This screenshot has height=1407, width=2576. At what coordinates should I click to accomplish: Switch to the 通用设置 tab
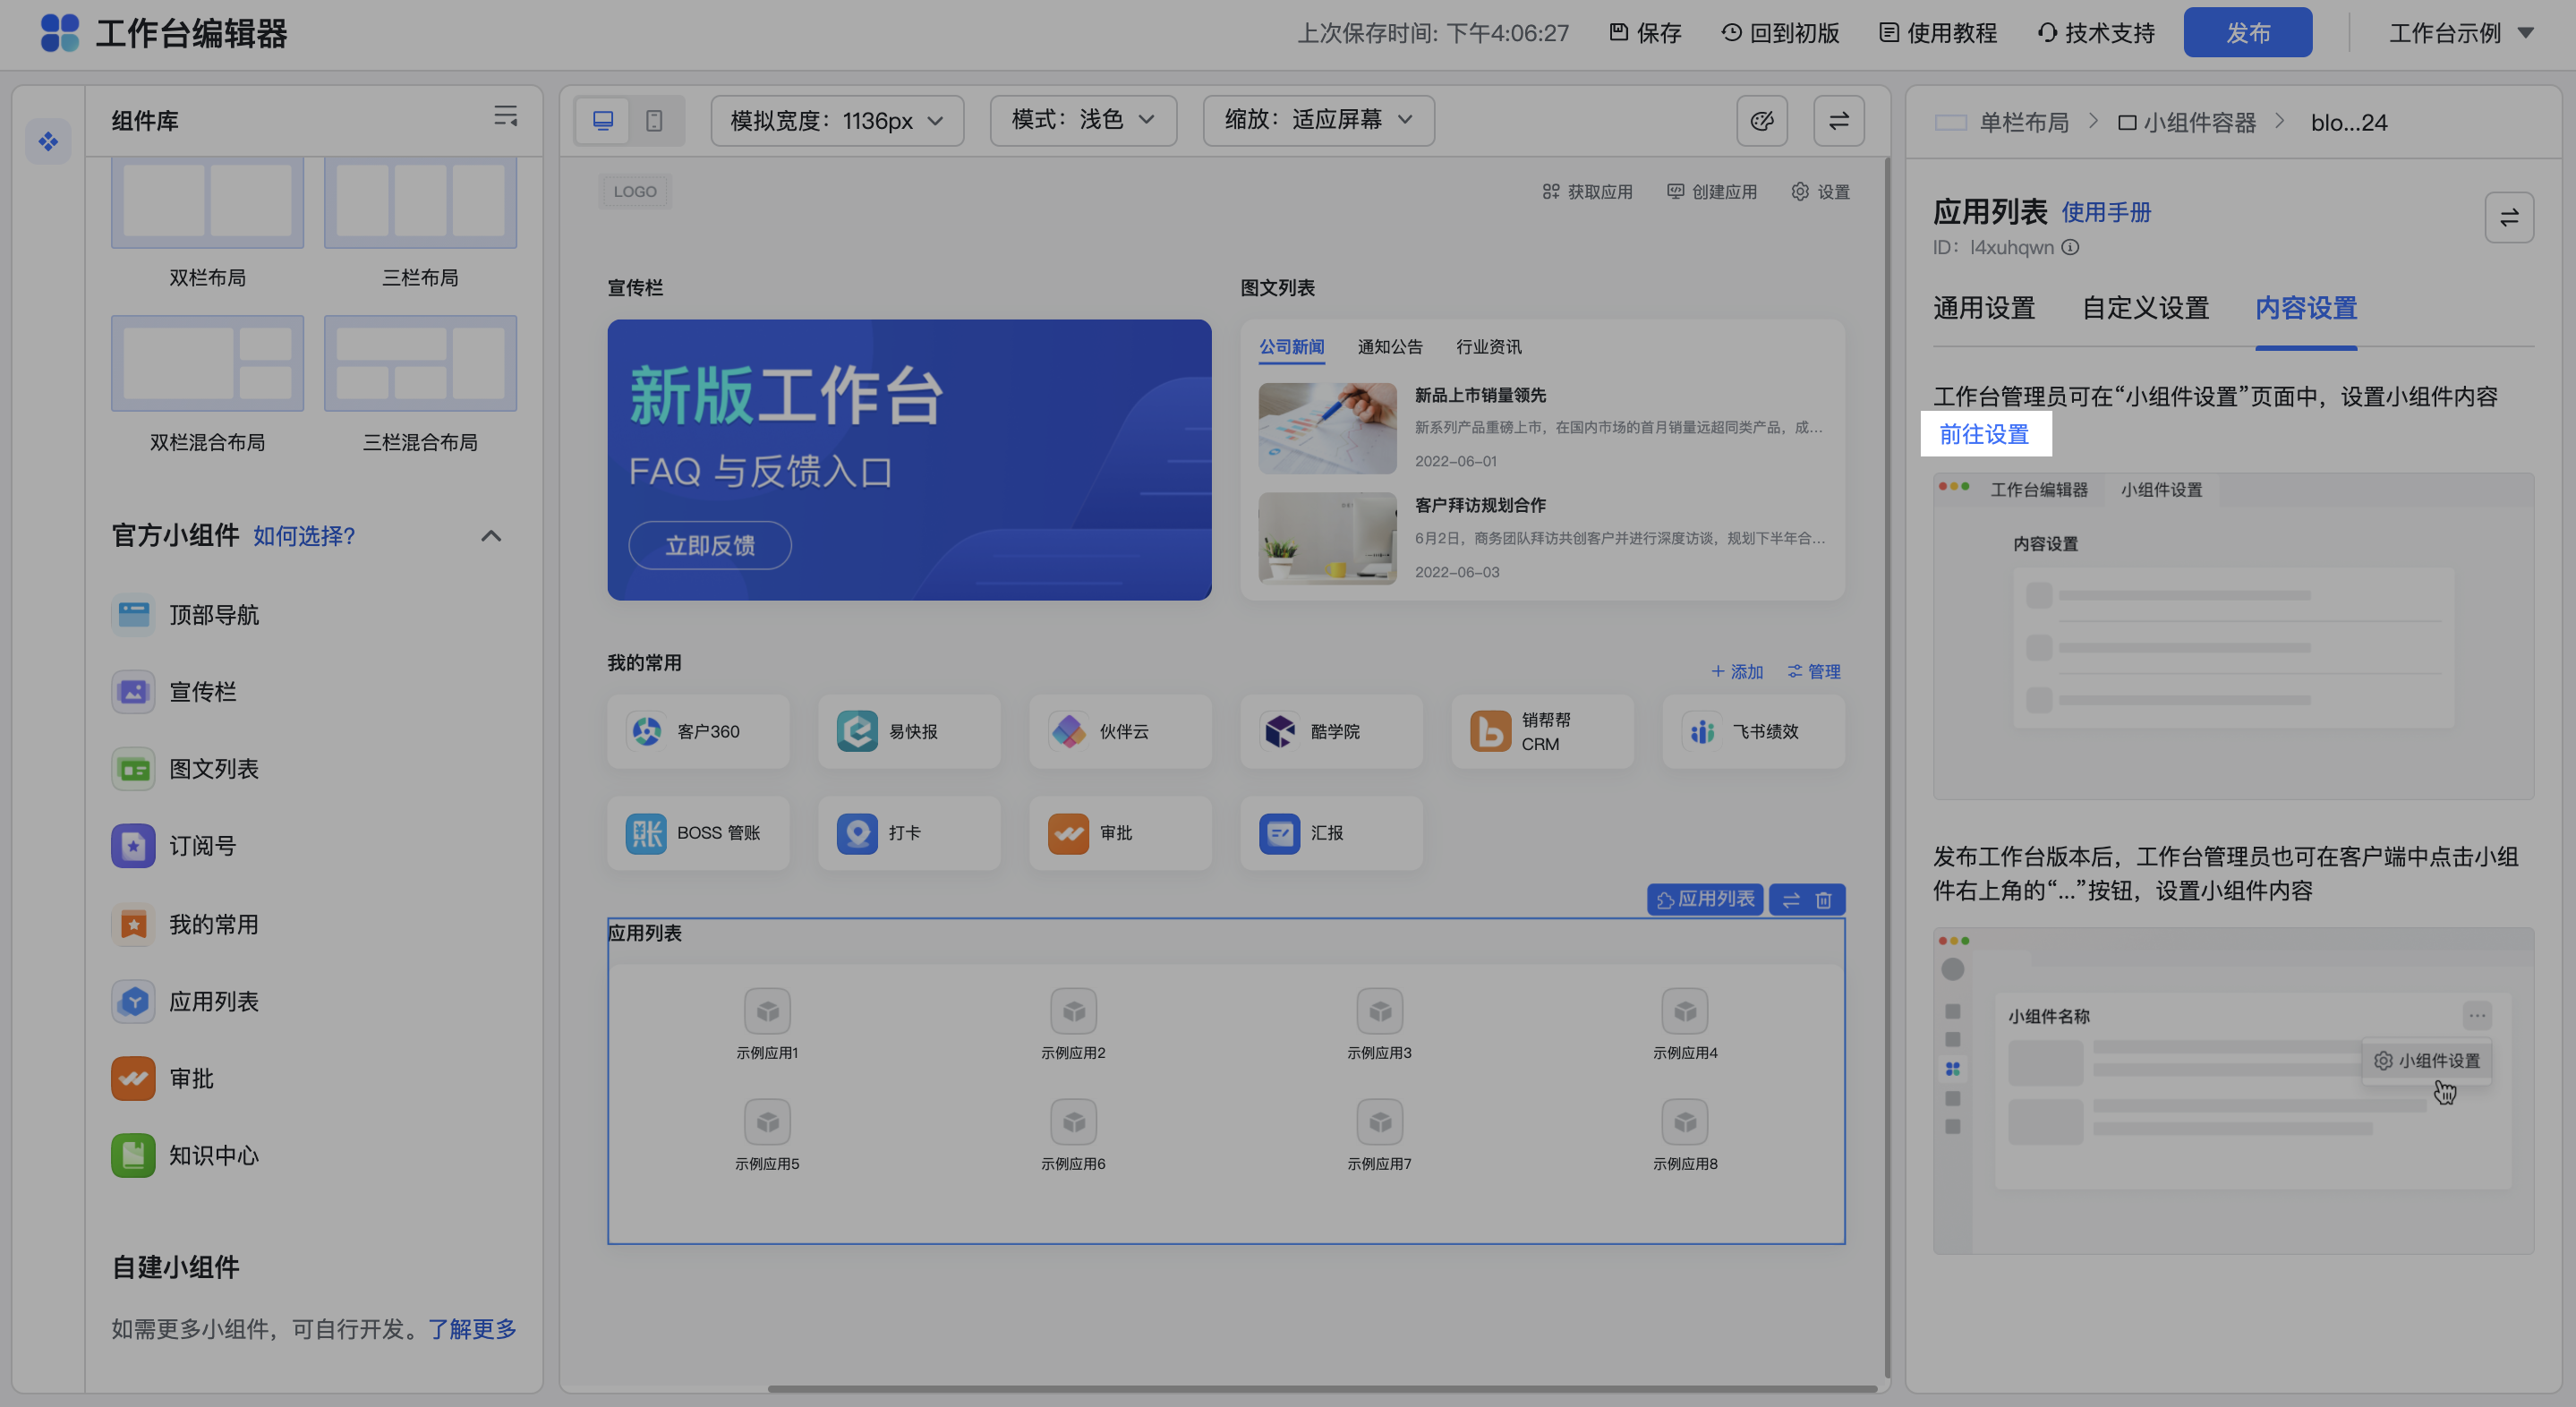click(x=1984, y=308)
